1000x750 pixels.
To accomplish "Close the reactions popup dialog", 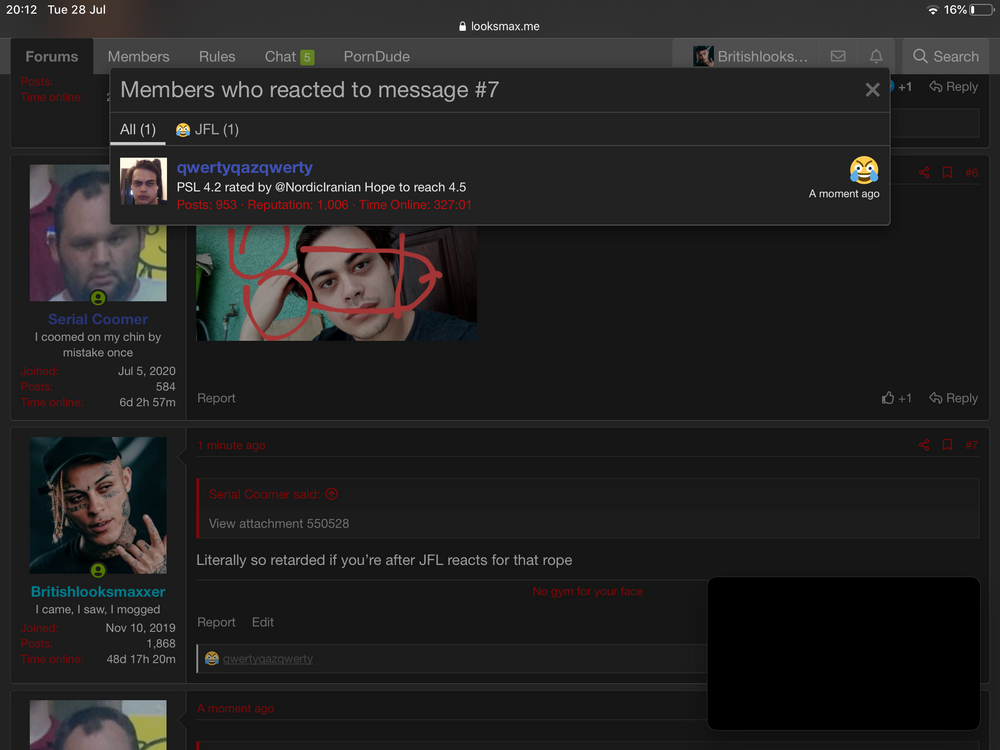I will click(x=872, y=90).
